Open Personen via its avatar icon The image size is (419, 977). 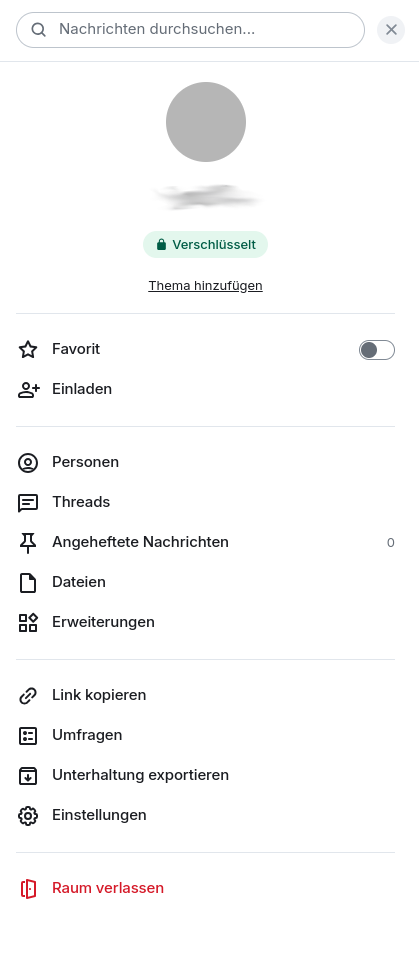[28, 463]
